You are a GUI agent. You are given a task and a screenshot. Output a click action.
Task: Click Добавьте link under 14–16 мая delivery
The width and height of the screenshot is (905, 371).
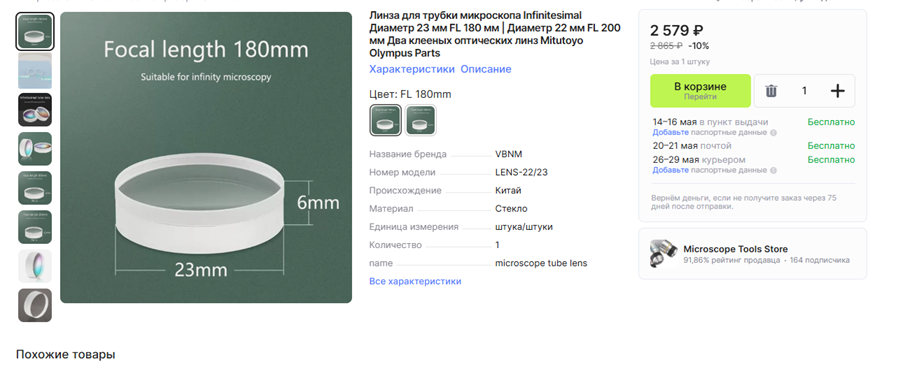671,133
